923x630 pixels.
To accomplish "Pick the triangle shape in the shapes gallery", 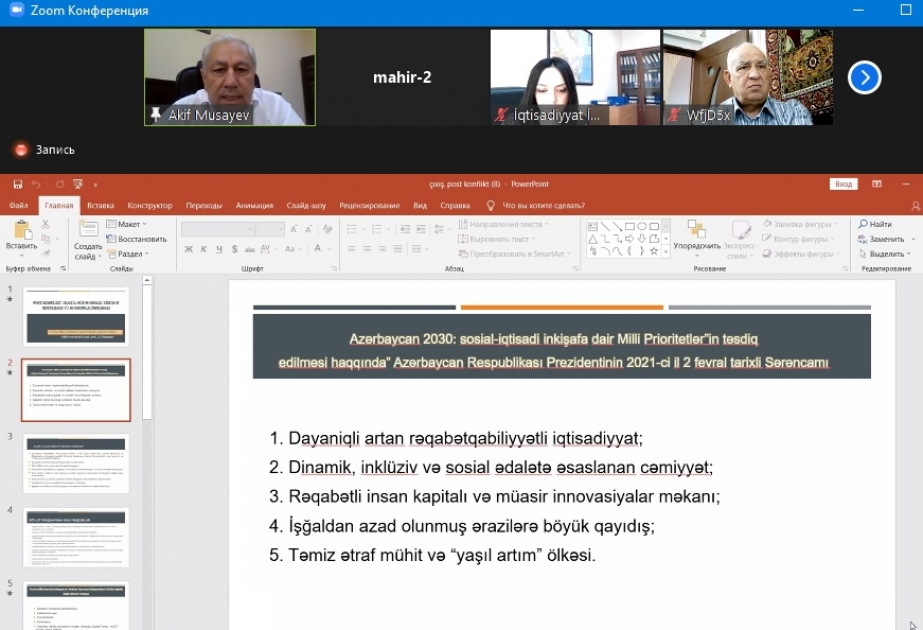I will 593,238.
